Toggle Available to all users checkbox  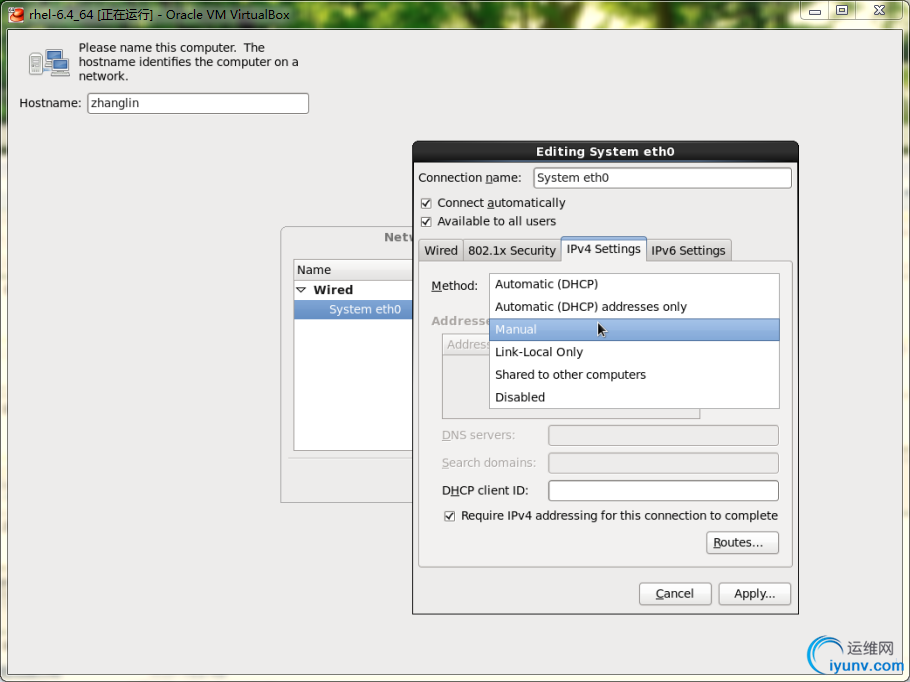(426, 222)
